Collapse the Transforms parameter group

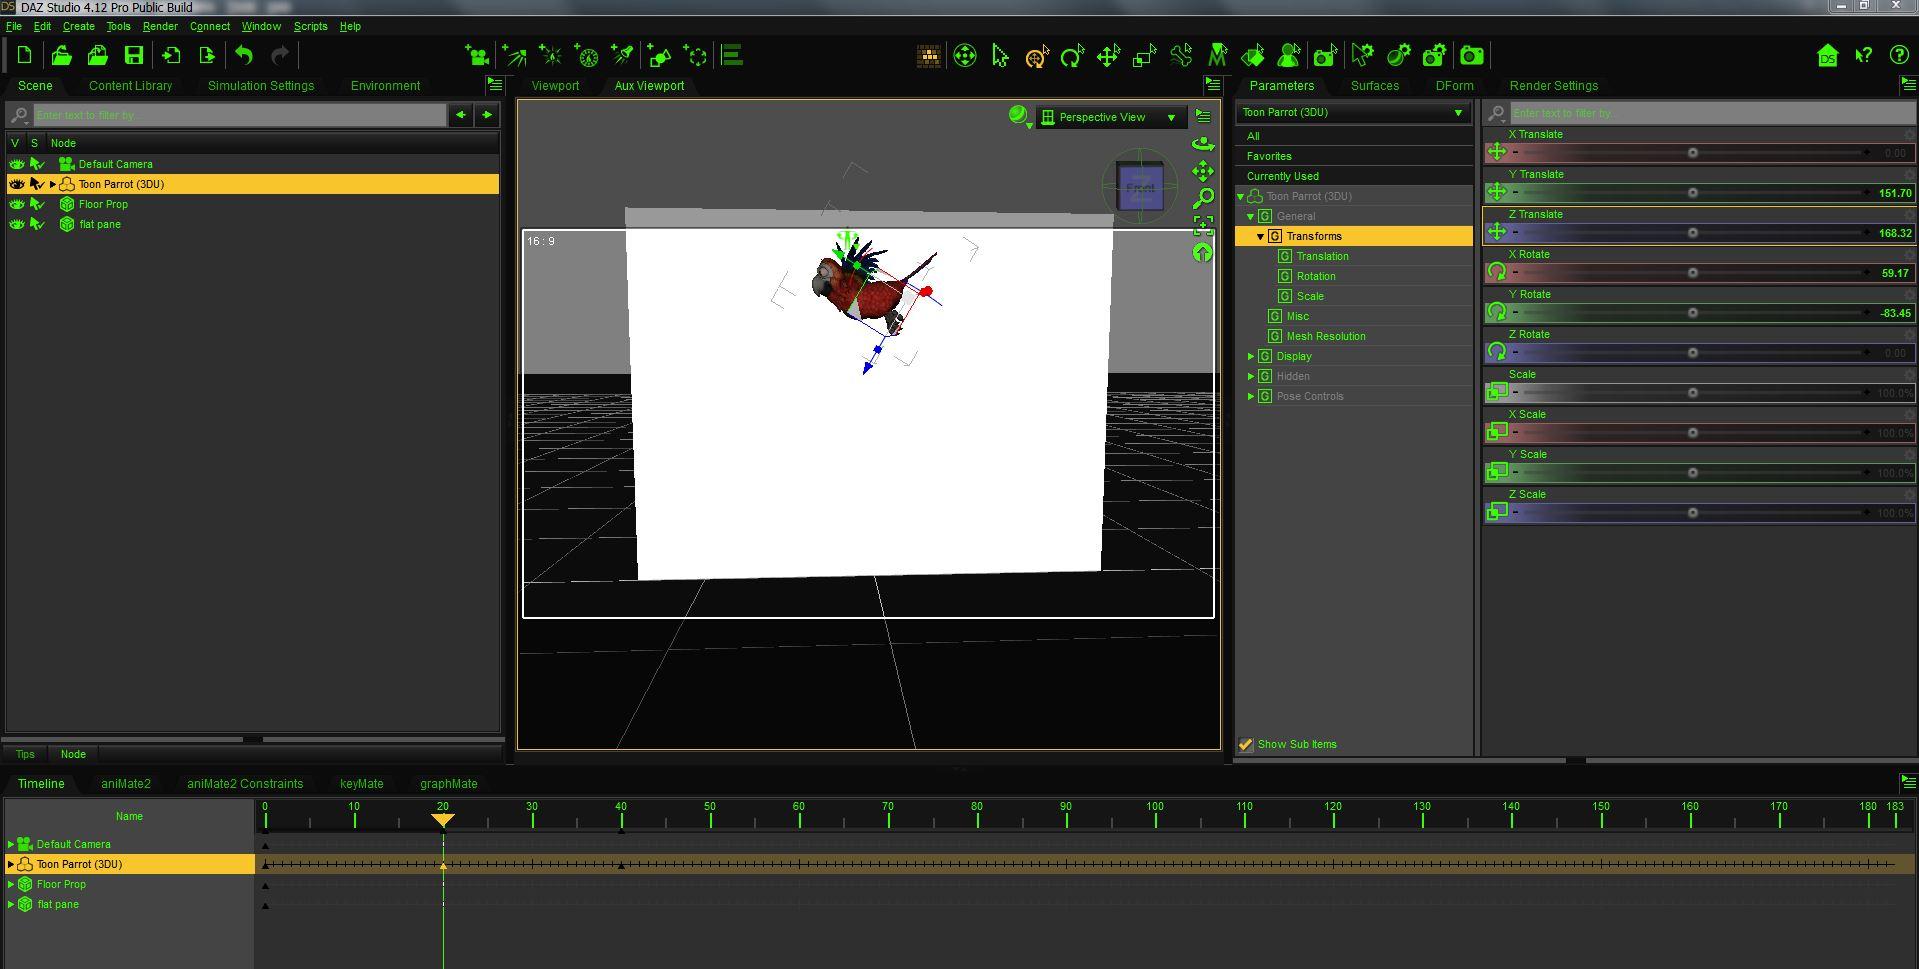(1260, 236)
